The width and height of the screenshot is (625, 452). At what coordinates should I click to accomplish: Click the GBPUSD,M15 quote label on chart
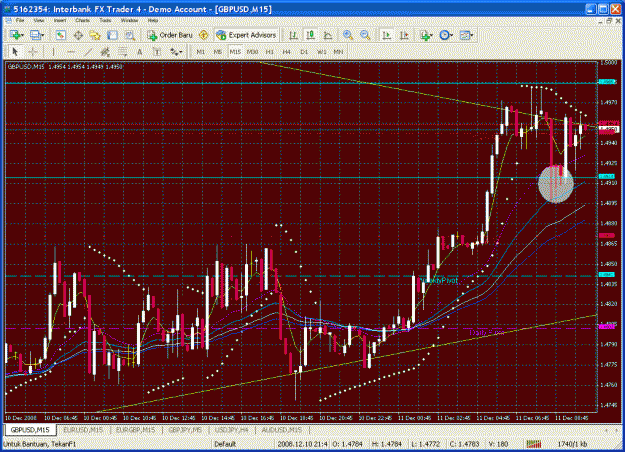pos(65,67)
